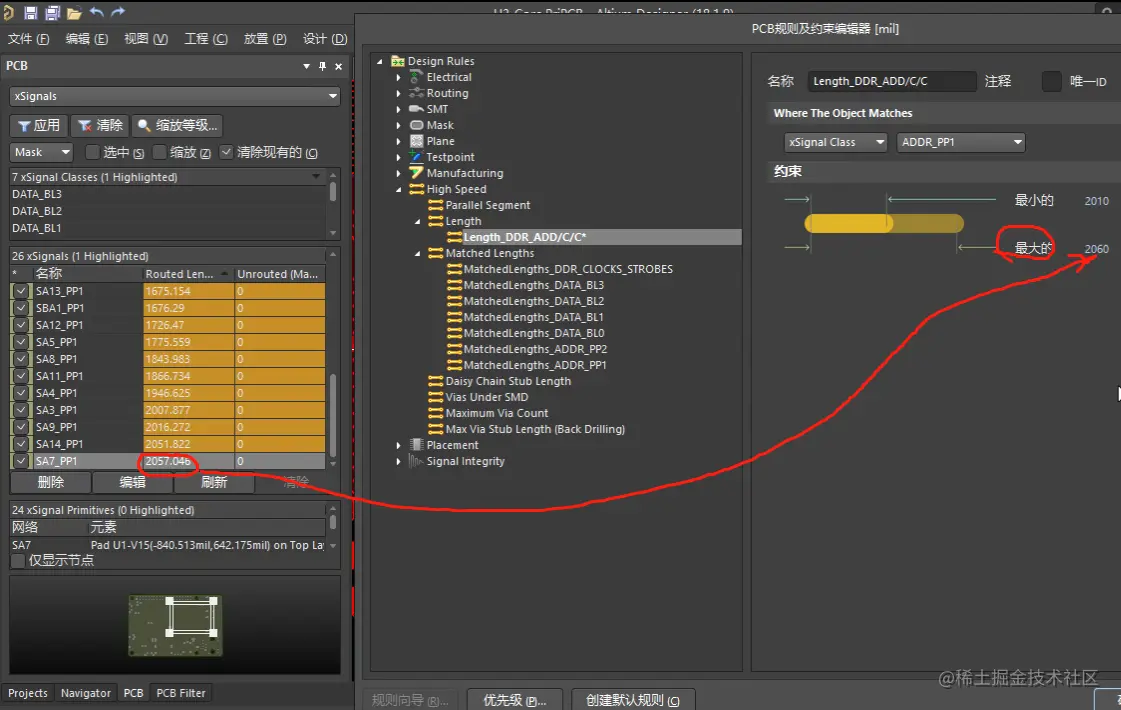1121x710 pixels.
Task: Expand the Signal Integrity node
Action: tap(399, 461)
